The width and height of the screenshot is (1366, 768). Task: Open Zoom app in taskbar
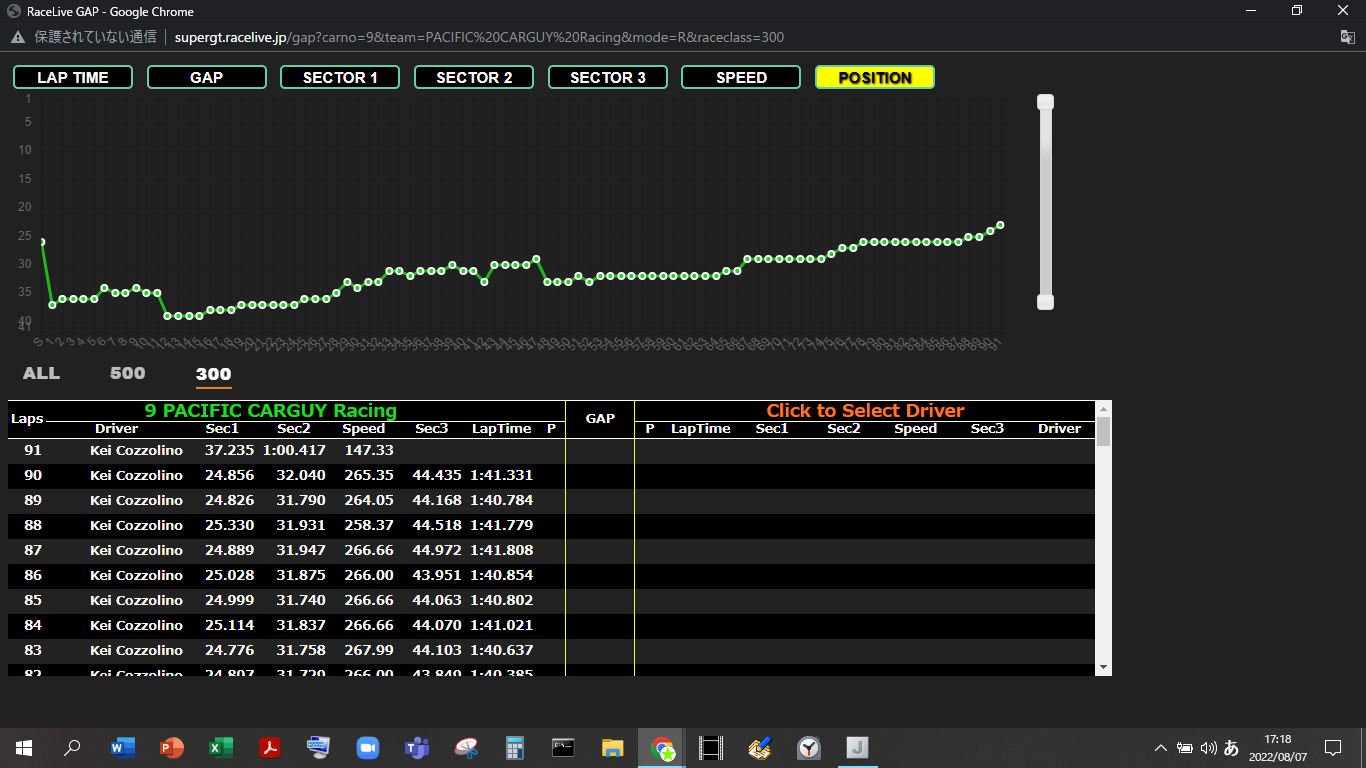(368, 747)
